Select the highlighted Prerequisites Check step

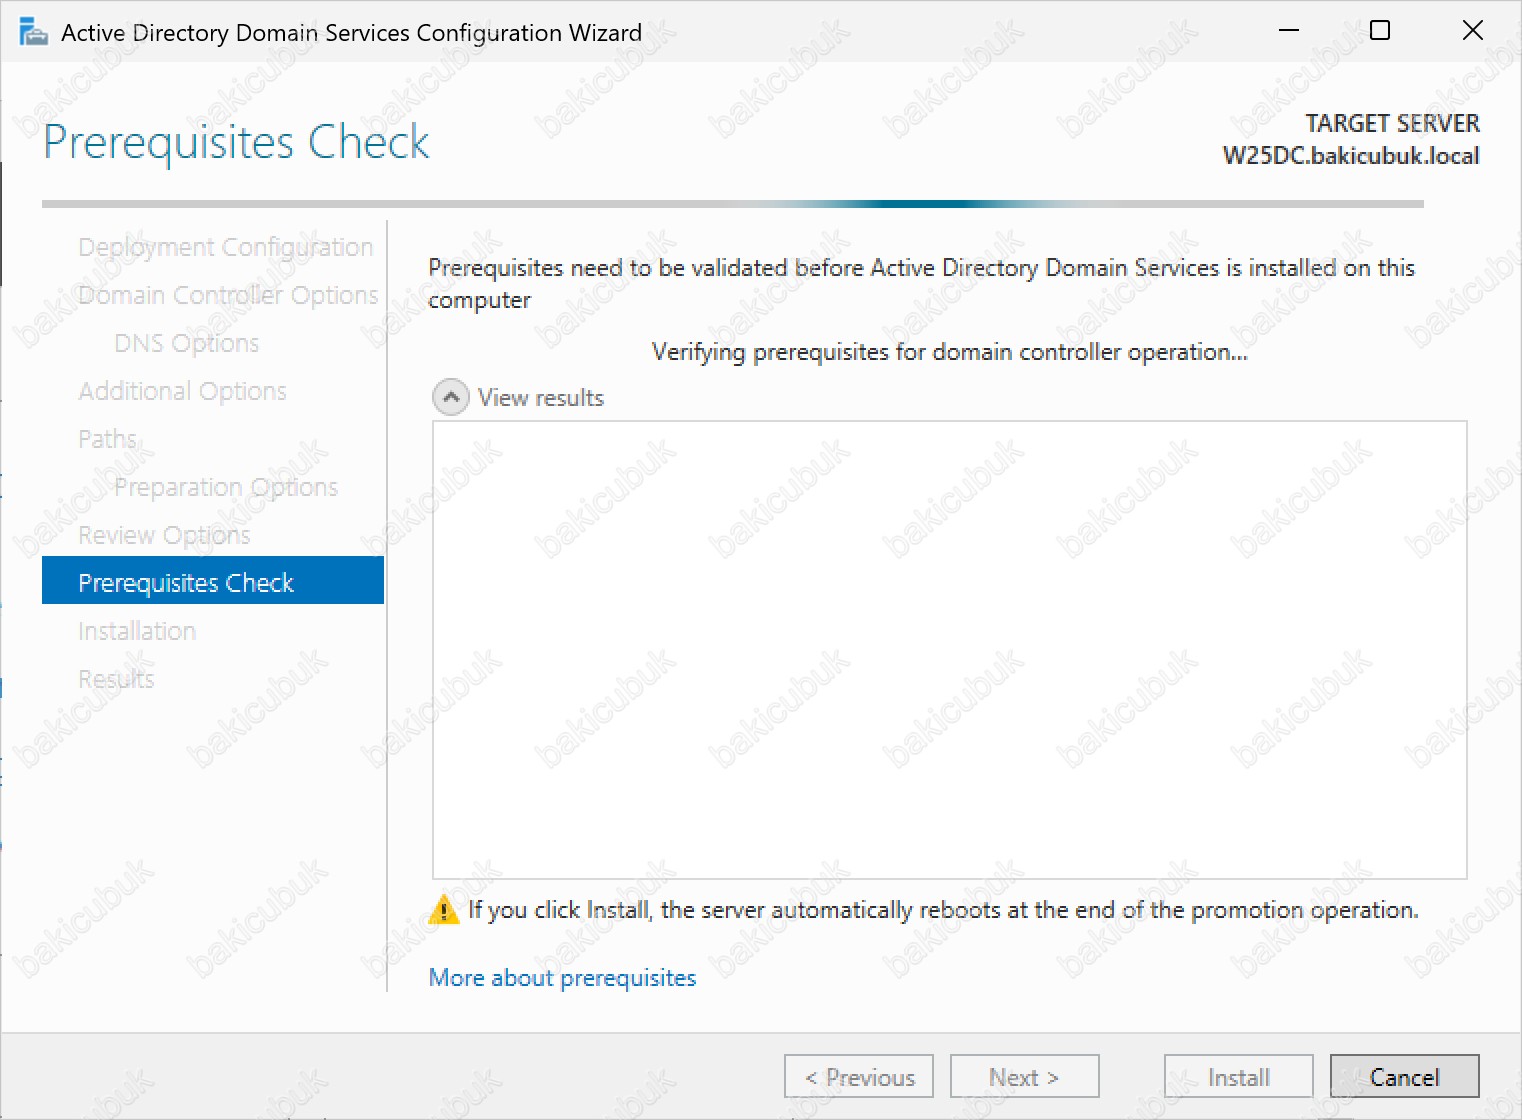pyautogui.click(x=213, y=581)
